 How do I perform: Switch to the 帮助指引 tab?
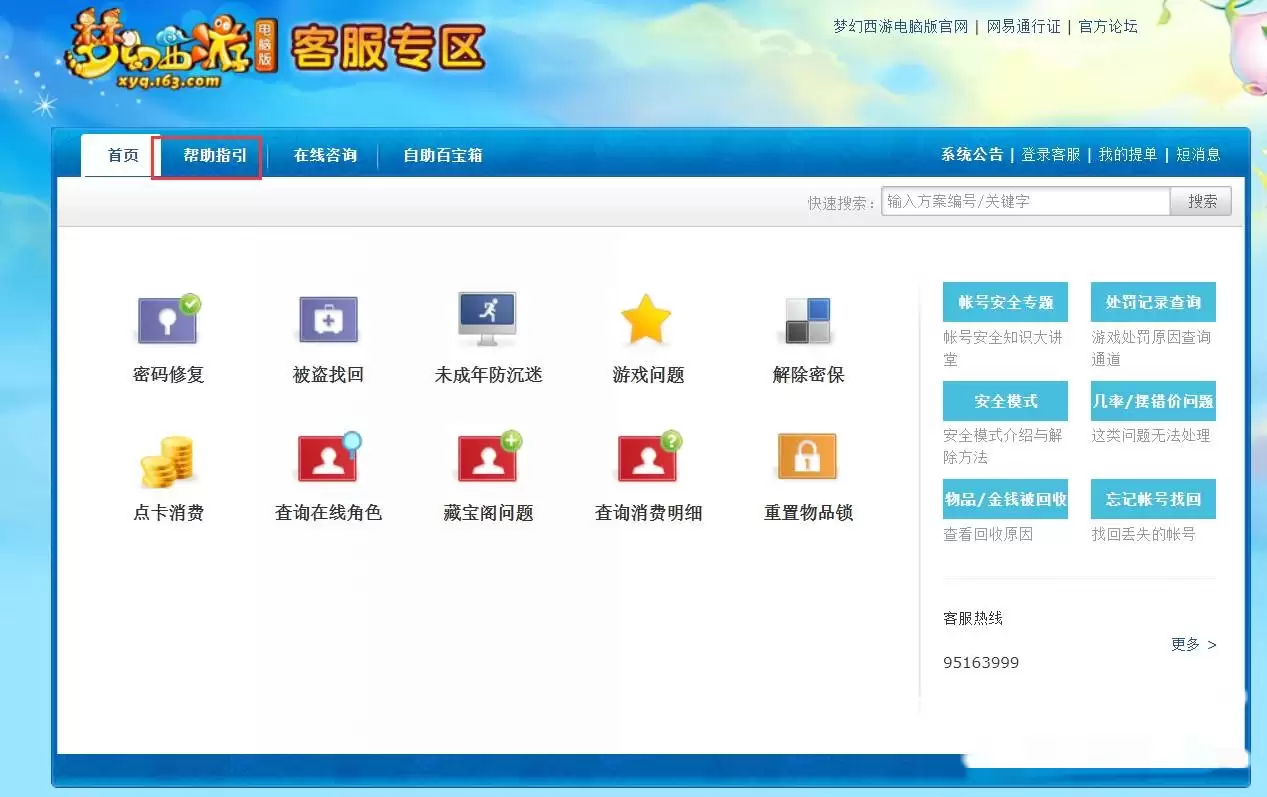207,155
